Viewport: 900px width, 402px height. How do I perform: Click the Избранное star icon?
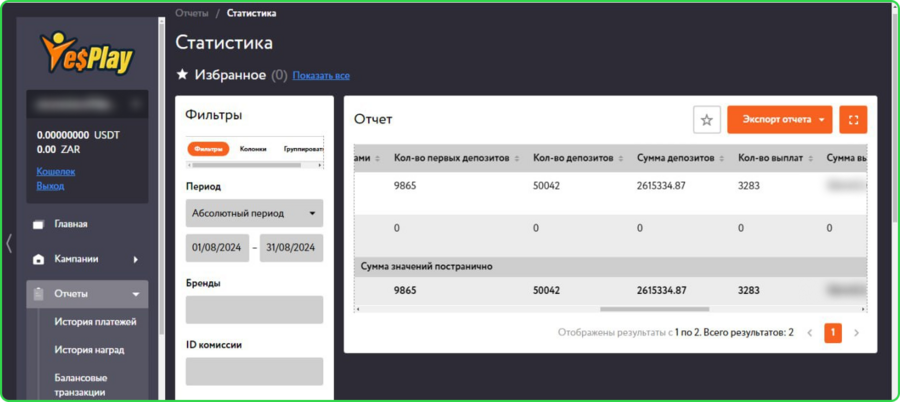click(182, 75)
